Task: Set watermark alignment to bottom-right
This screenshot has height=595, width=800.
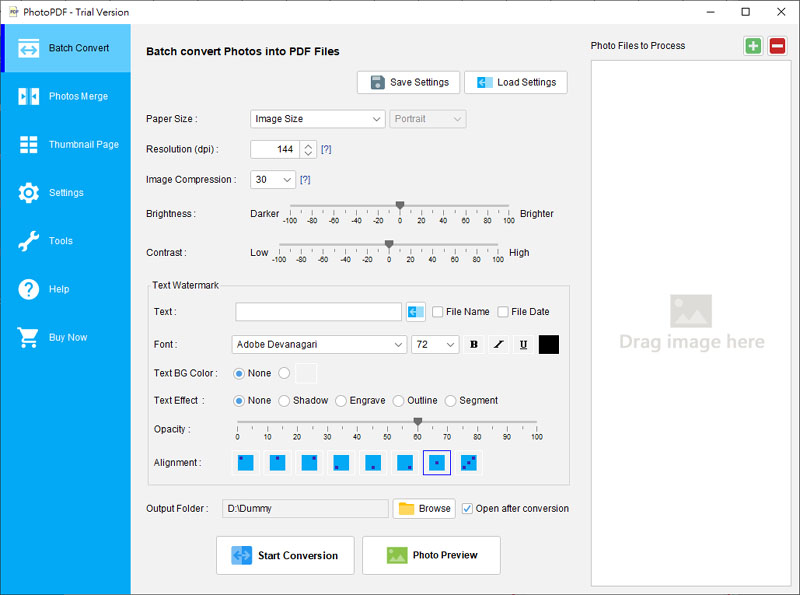Action: tap(405, 463)
